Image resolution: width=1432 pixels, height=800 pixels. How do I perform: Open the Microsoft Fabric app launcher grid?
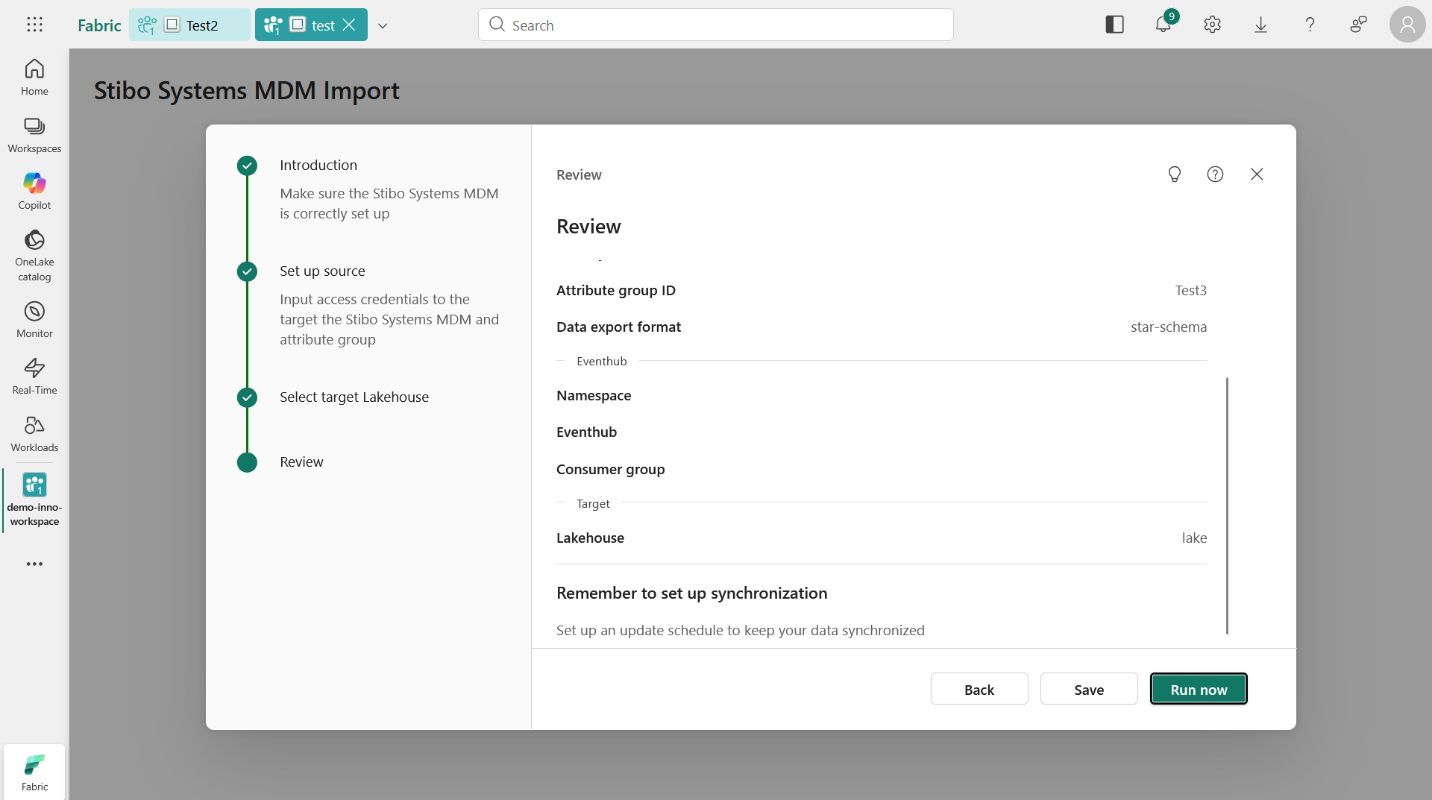(x=34, y=24)
